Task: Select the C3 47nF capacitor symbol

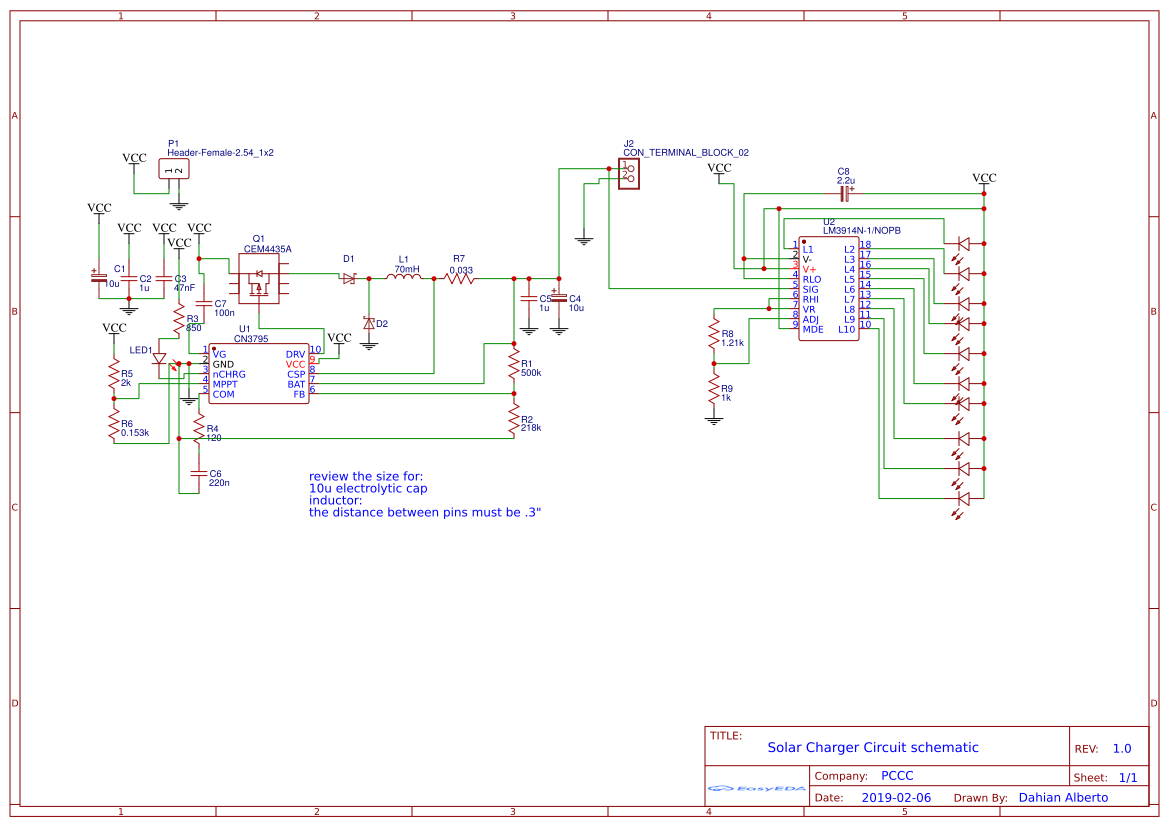Action: click(164, 278)
